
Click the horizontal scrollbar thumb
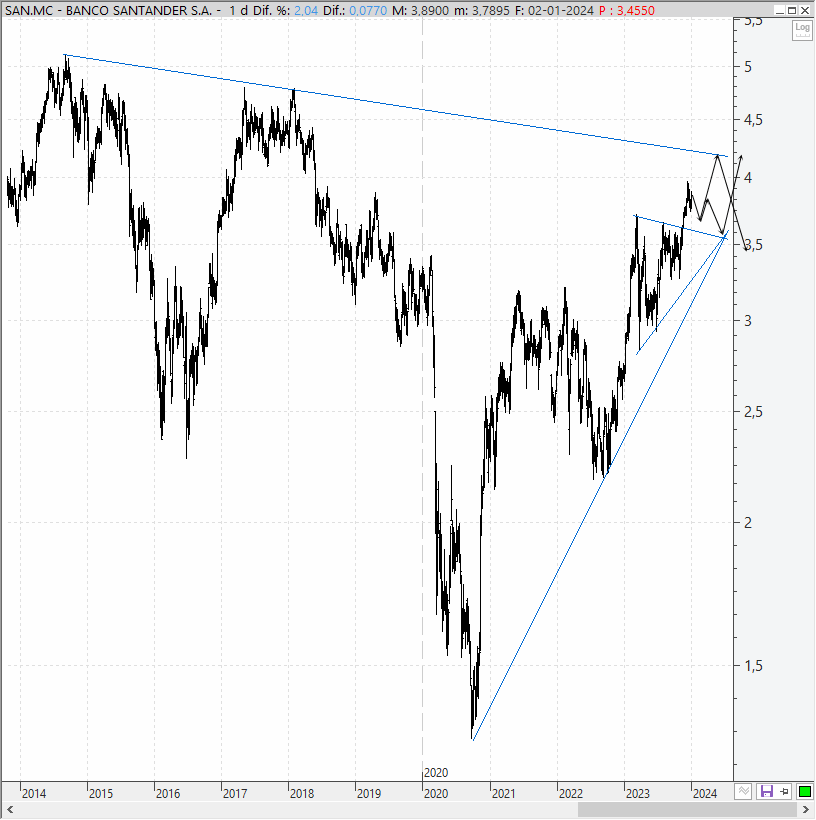coord(687,810)
